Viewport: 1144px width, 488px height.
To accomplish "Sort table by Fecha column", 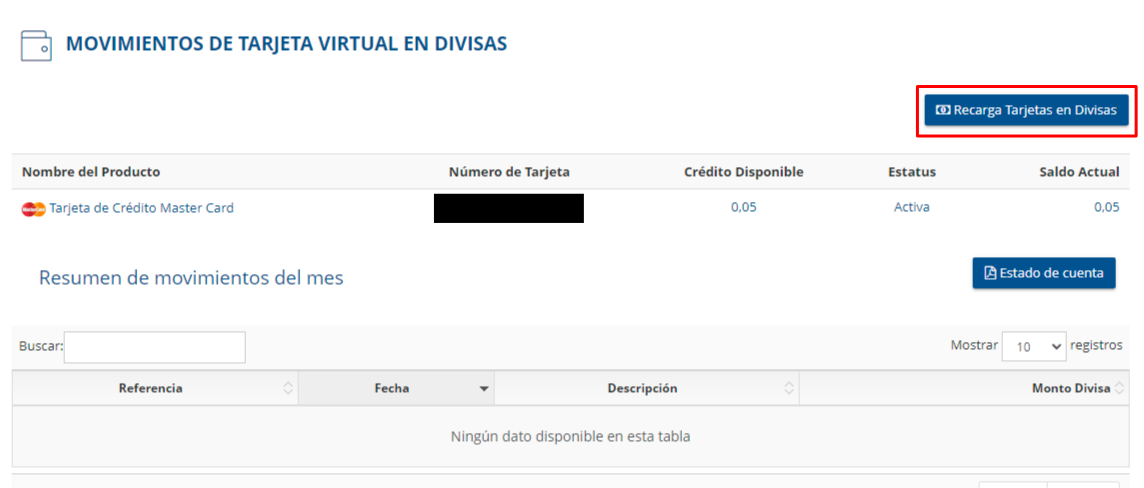I will click(396, 388).
